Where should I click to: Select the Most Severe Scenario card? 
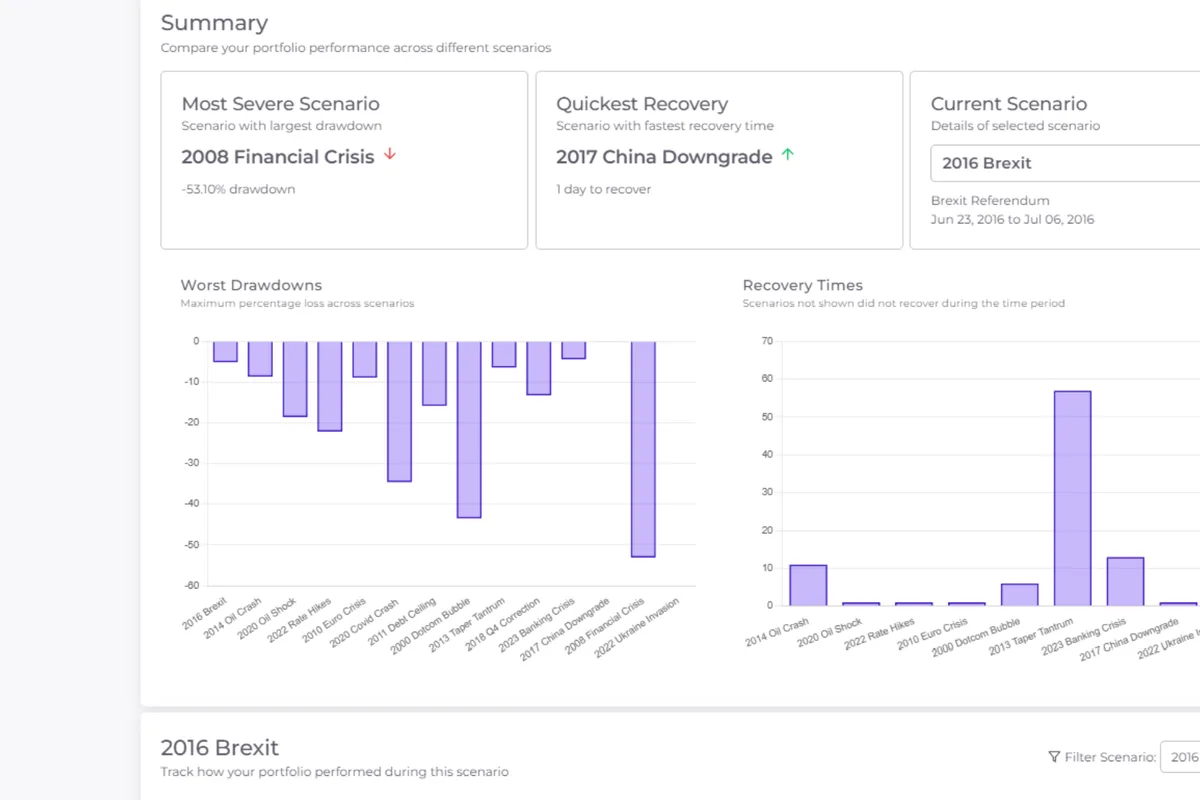click(344, 160)
